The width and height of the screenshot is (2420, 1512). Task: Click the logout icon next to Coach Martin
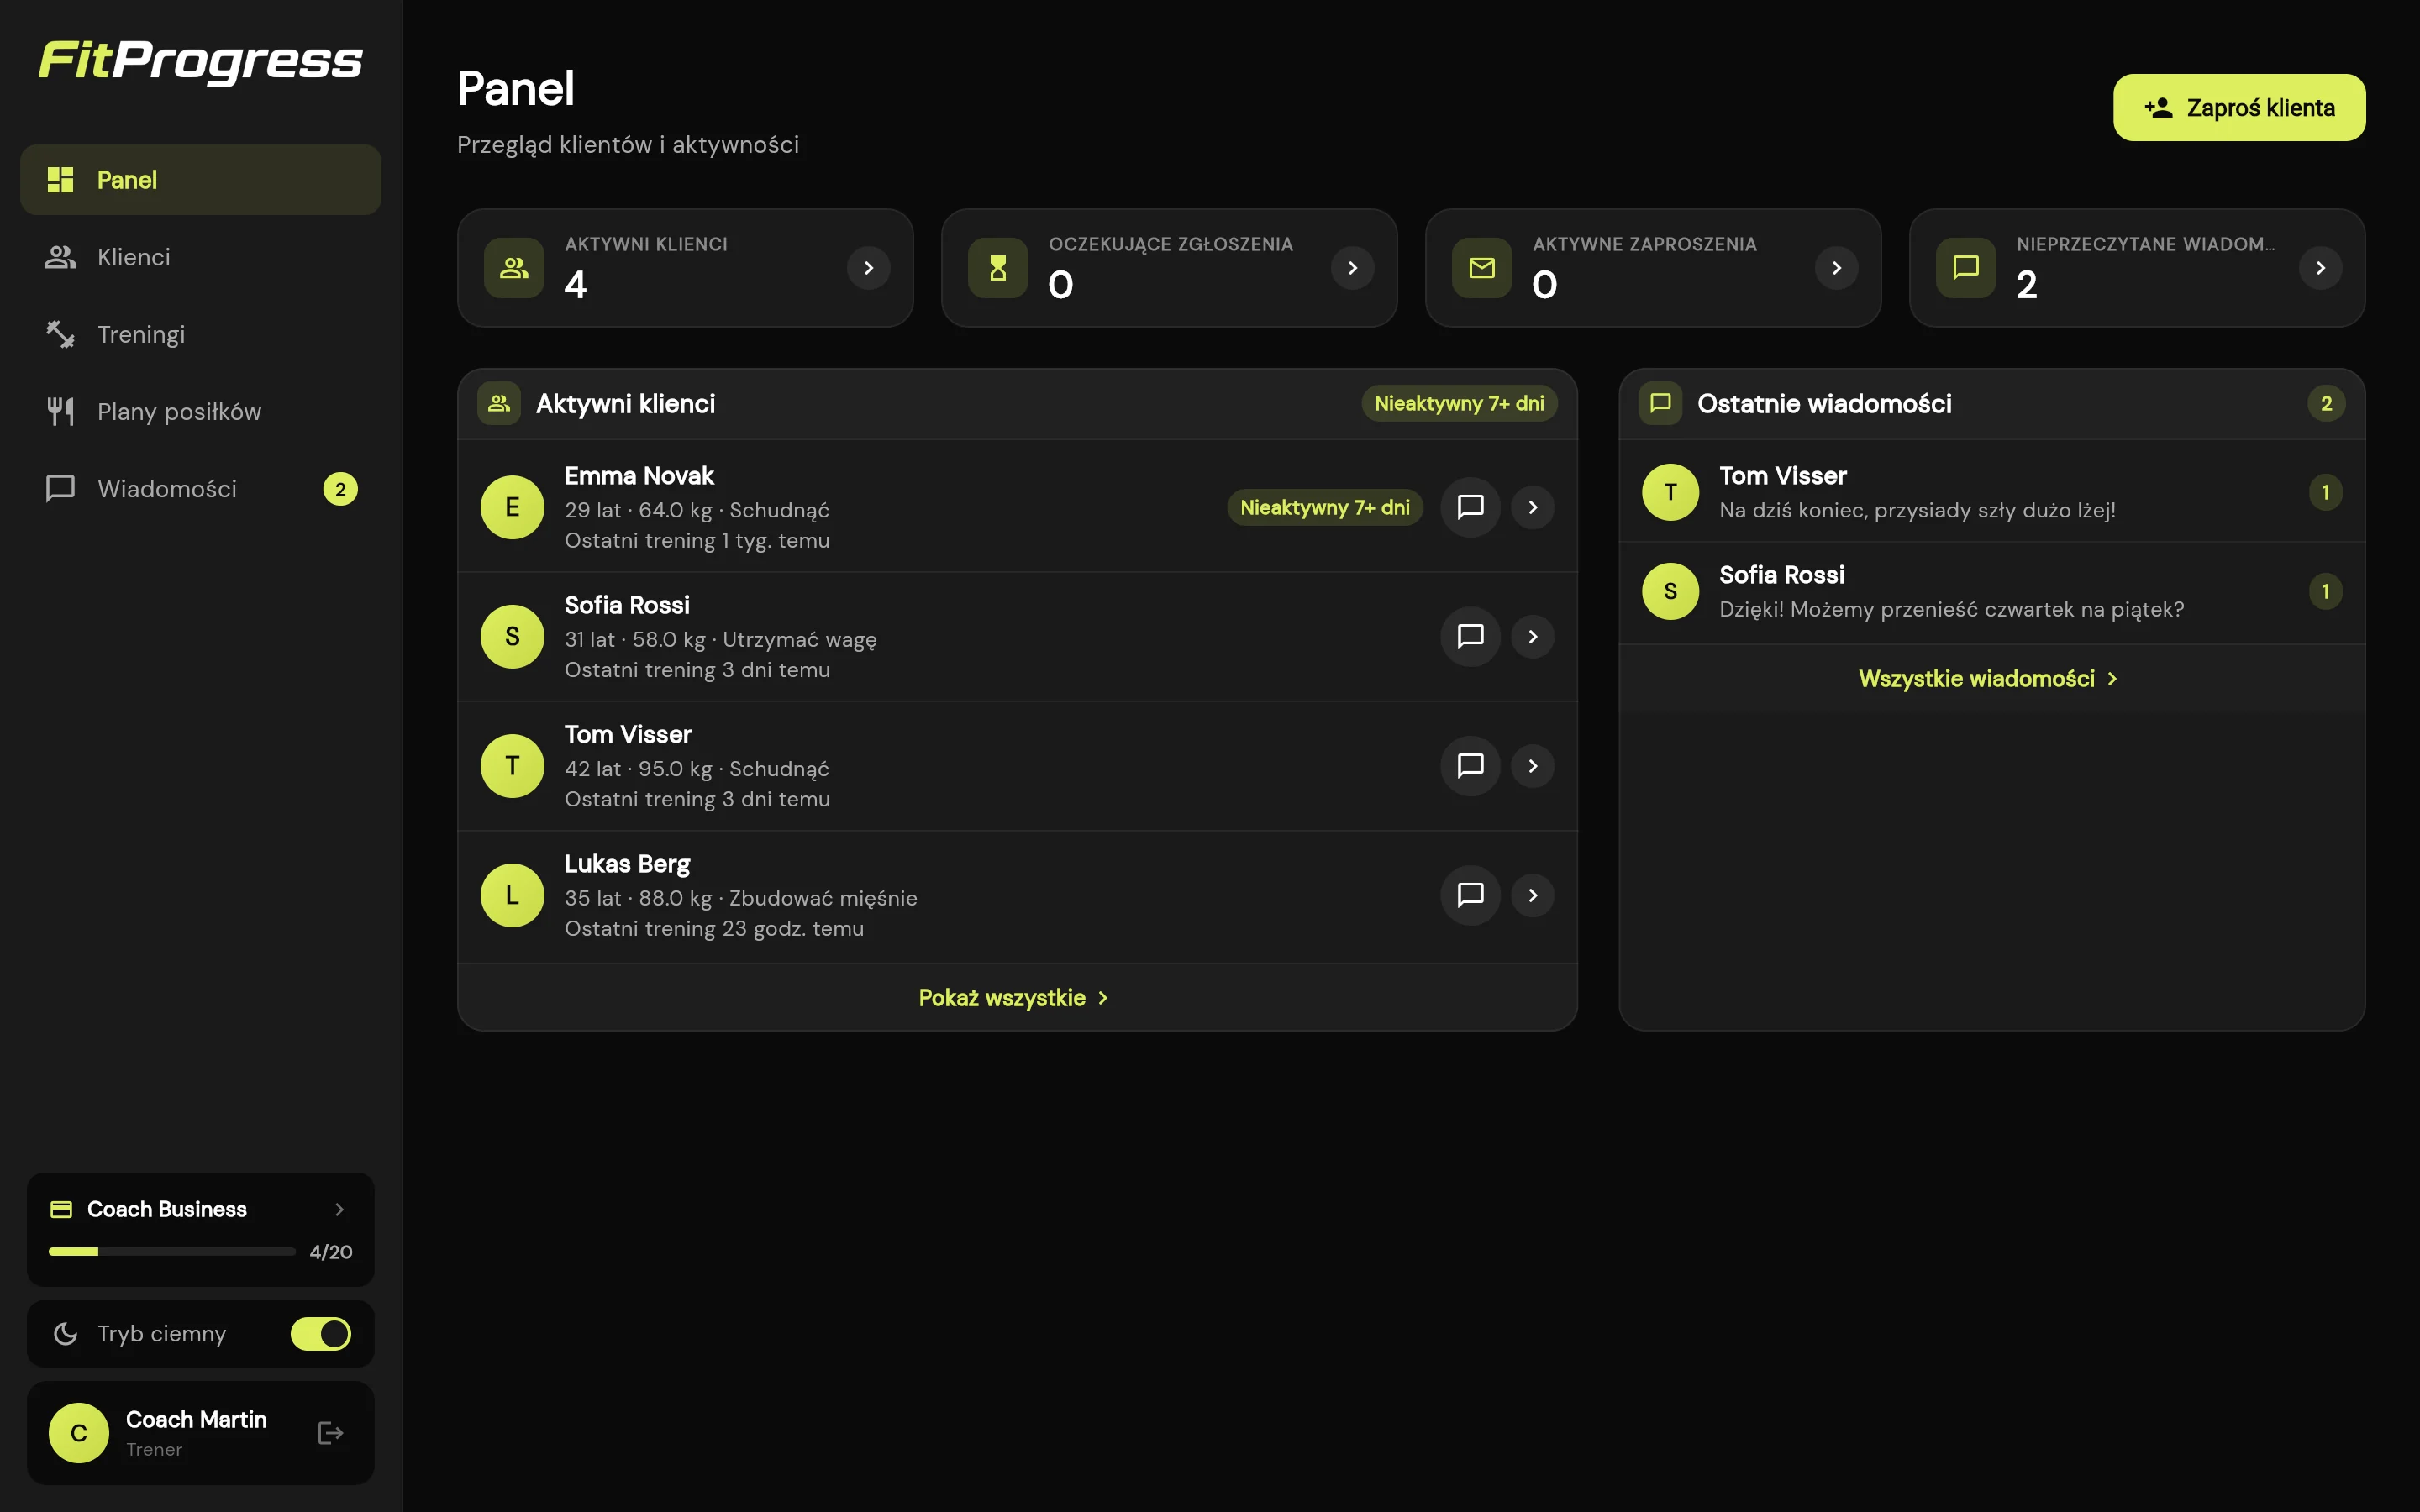(330, 1433)
